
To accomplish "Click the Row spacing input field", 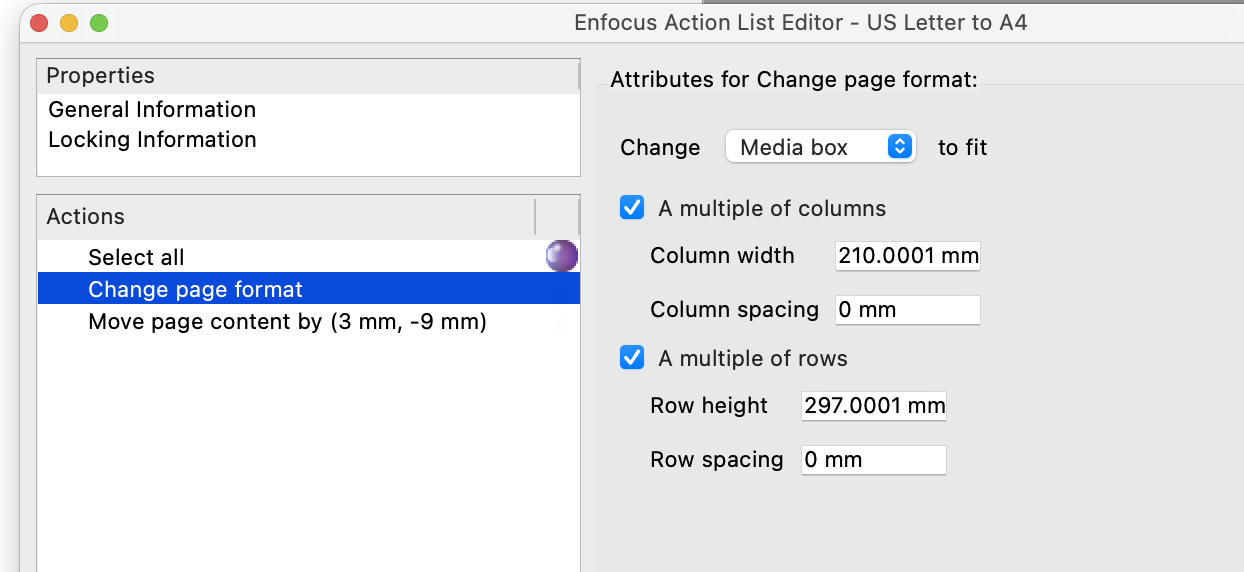I will tap(874, 460).
